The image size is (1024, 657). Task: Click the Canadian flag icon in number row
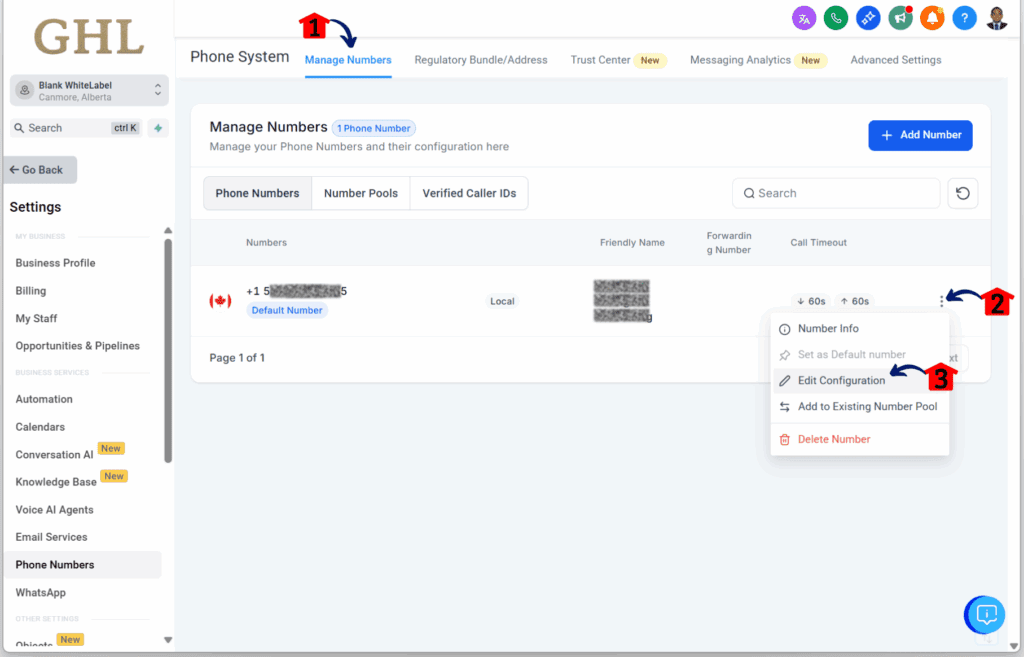tap(220, 301)
